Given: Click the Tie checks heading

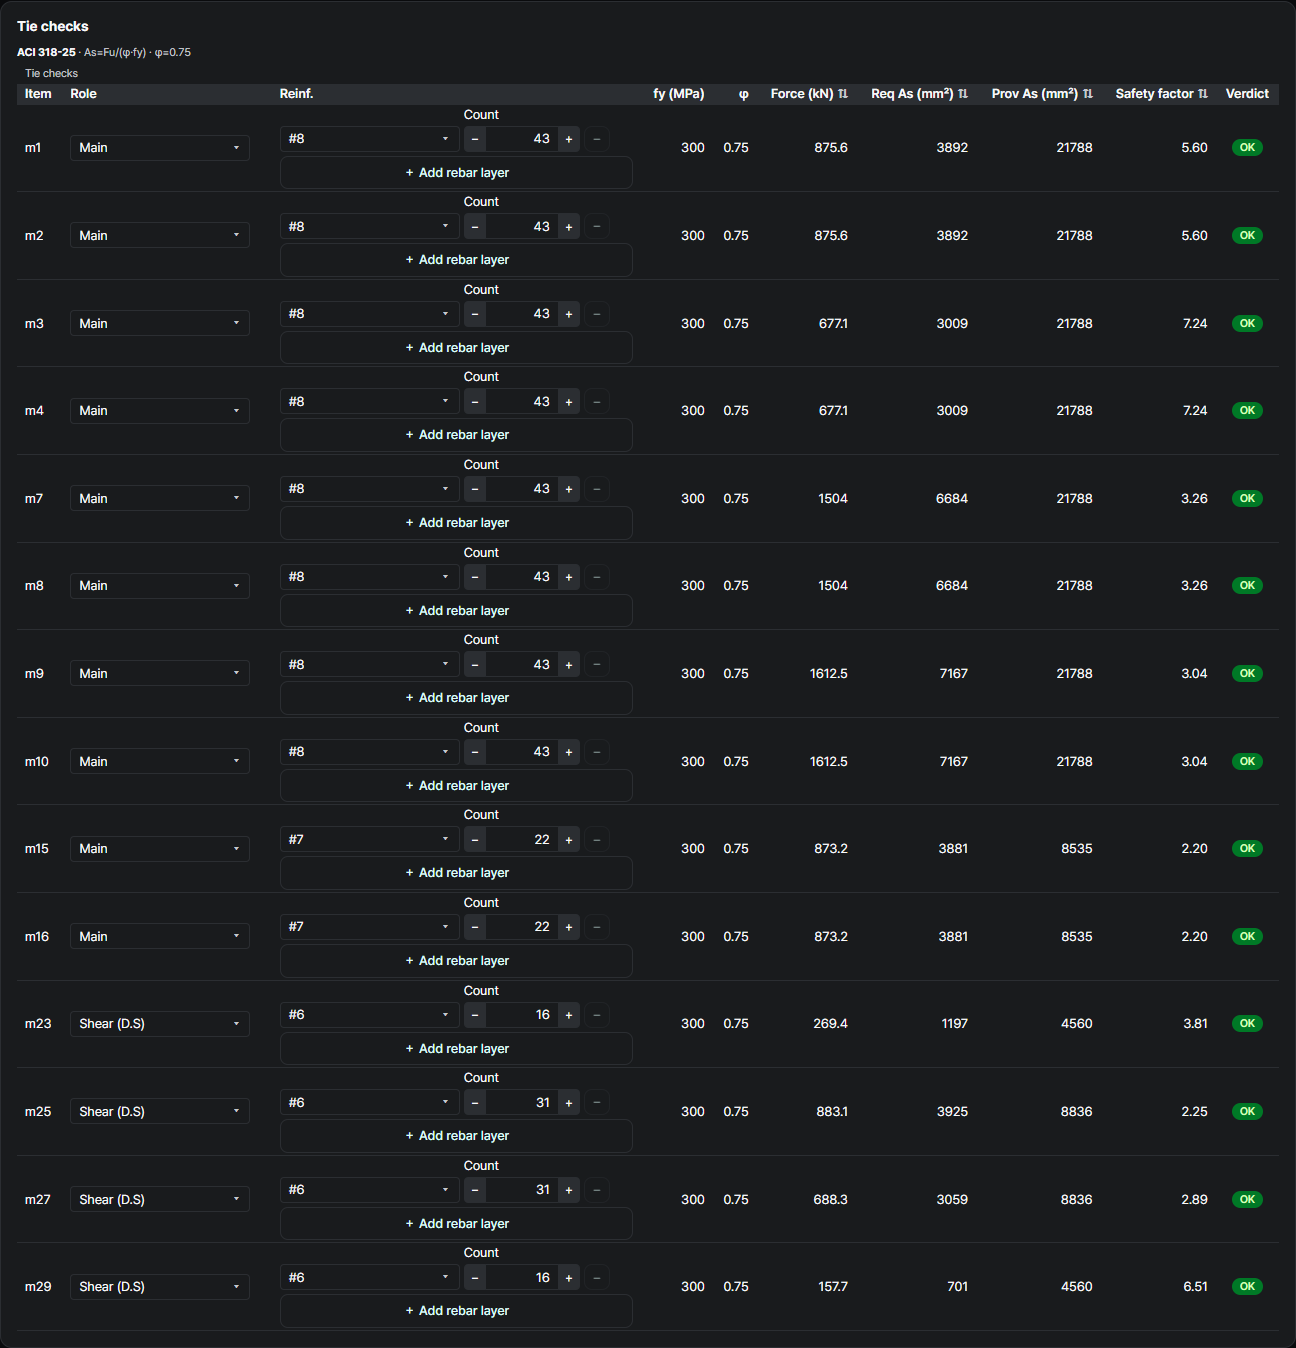Looking at the screenshot, I should pyautogui.click(x=53, y=26).
